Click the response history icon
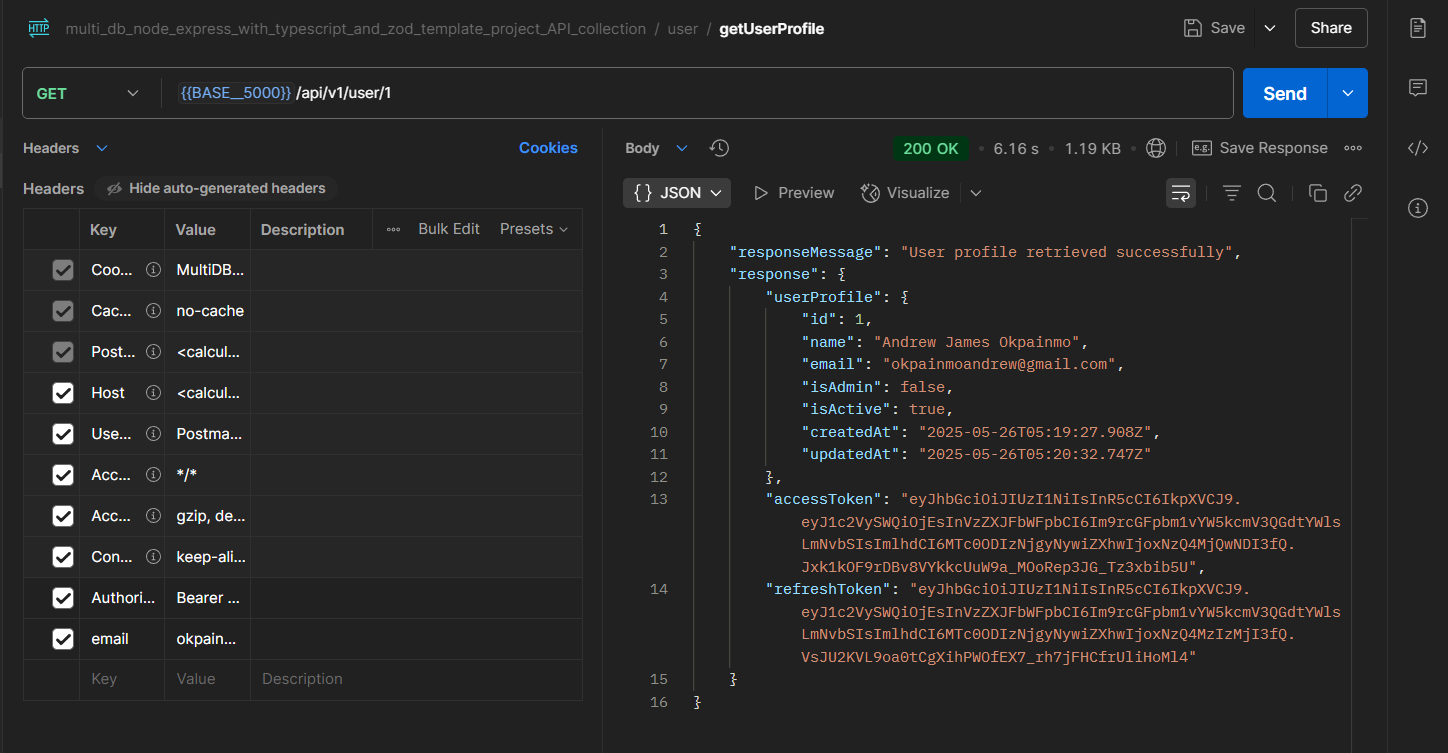 pos(719,148)
